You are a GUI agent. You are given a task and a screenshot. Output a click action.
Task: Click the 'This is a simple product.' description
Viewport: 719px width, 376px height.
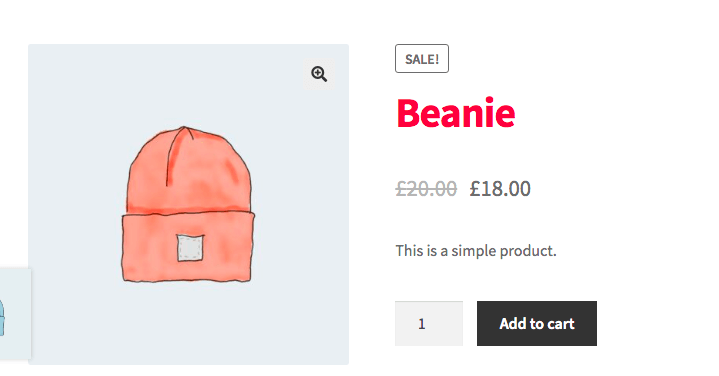[476, 251]
